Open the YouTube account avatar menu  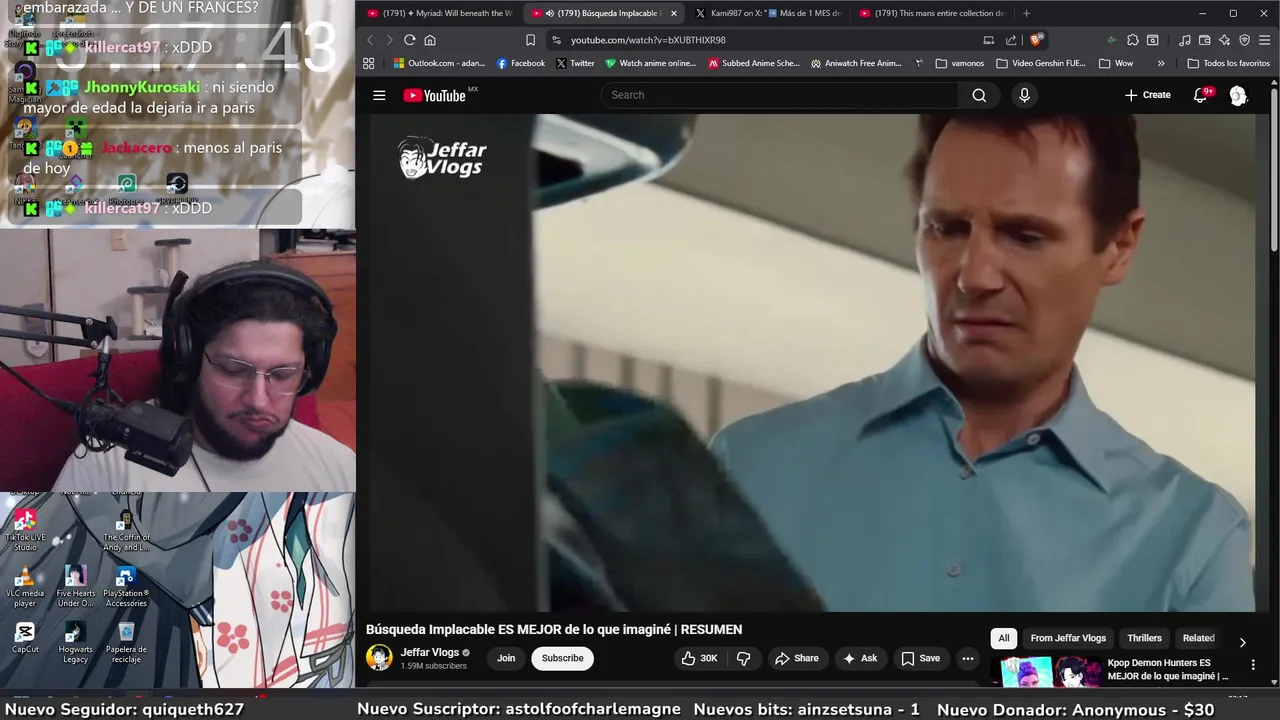point(1238,95)
